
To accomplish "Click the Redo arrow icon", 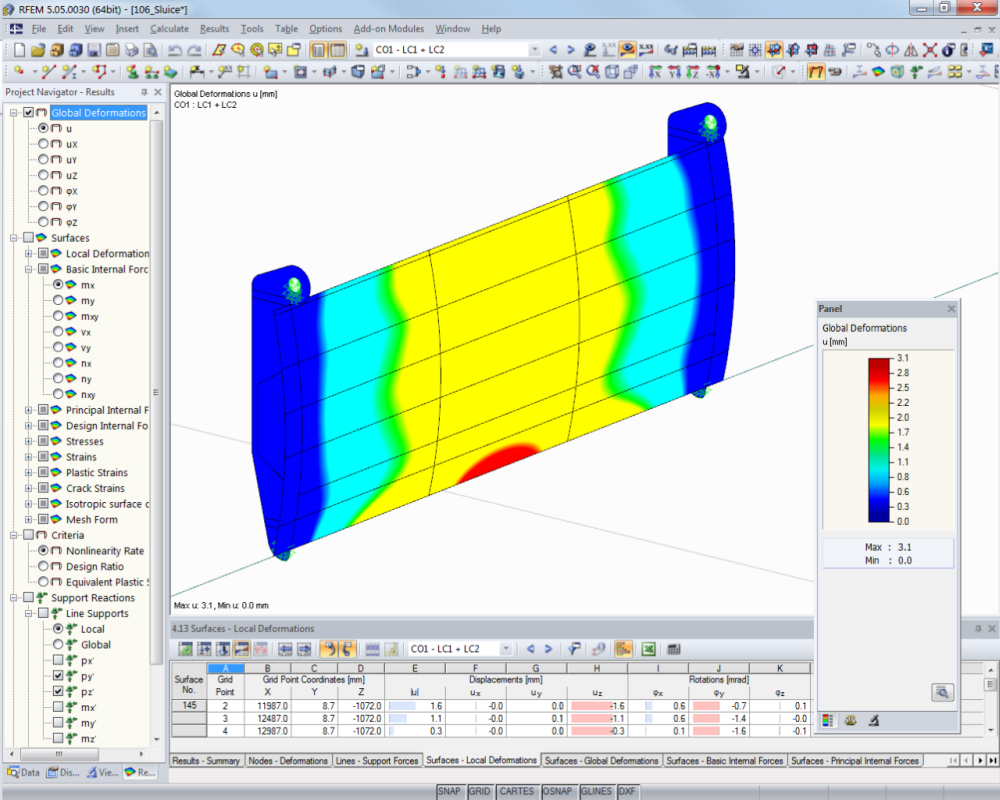I will [x=193, y=50].
